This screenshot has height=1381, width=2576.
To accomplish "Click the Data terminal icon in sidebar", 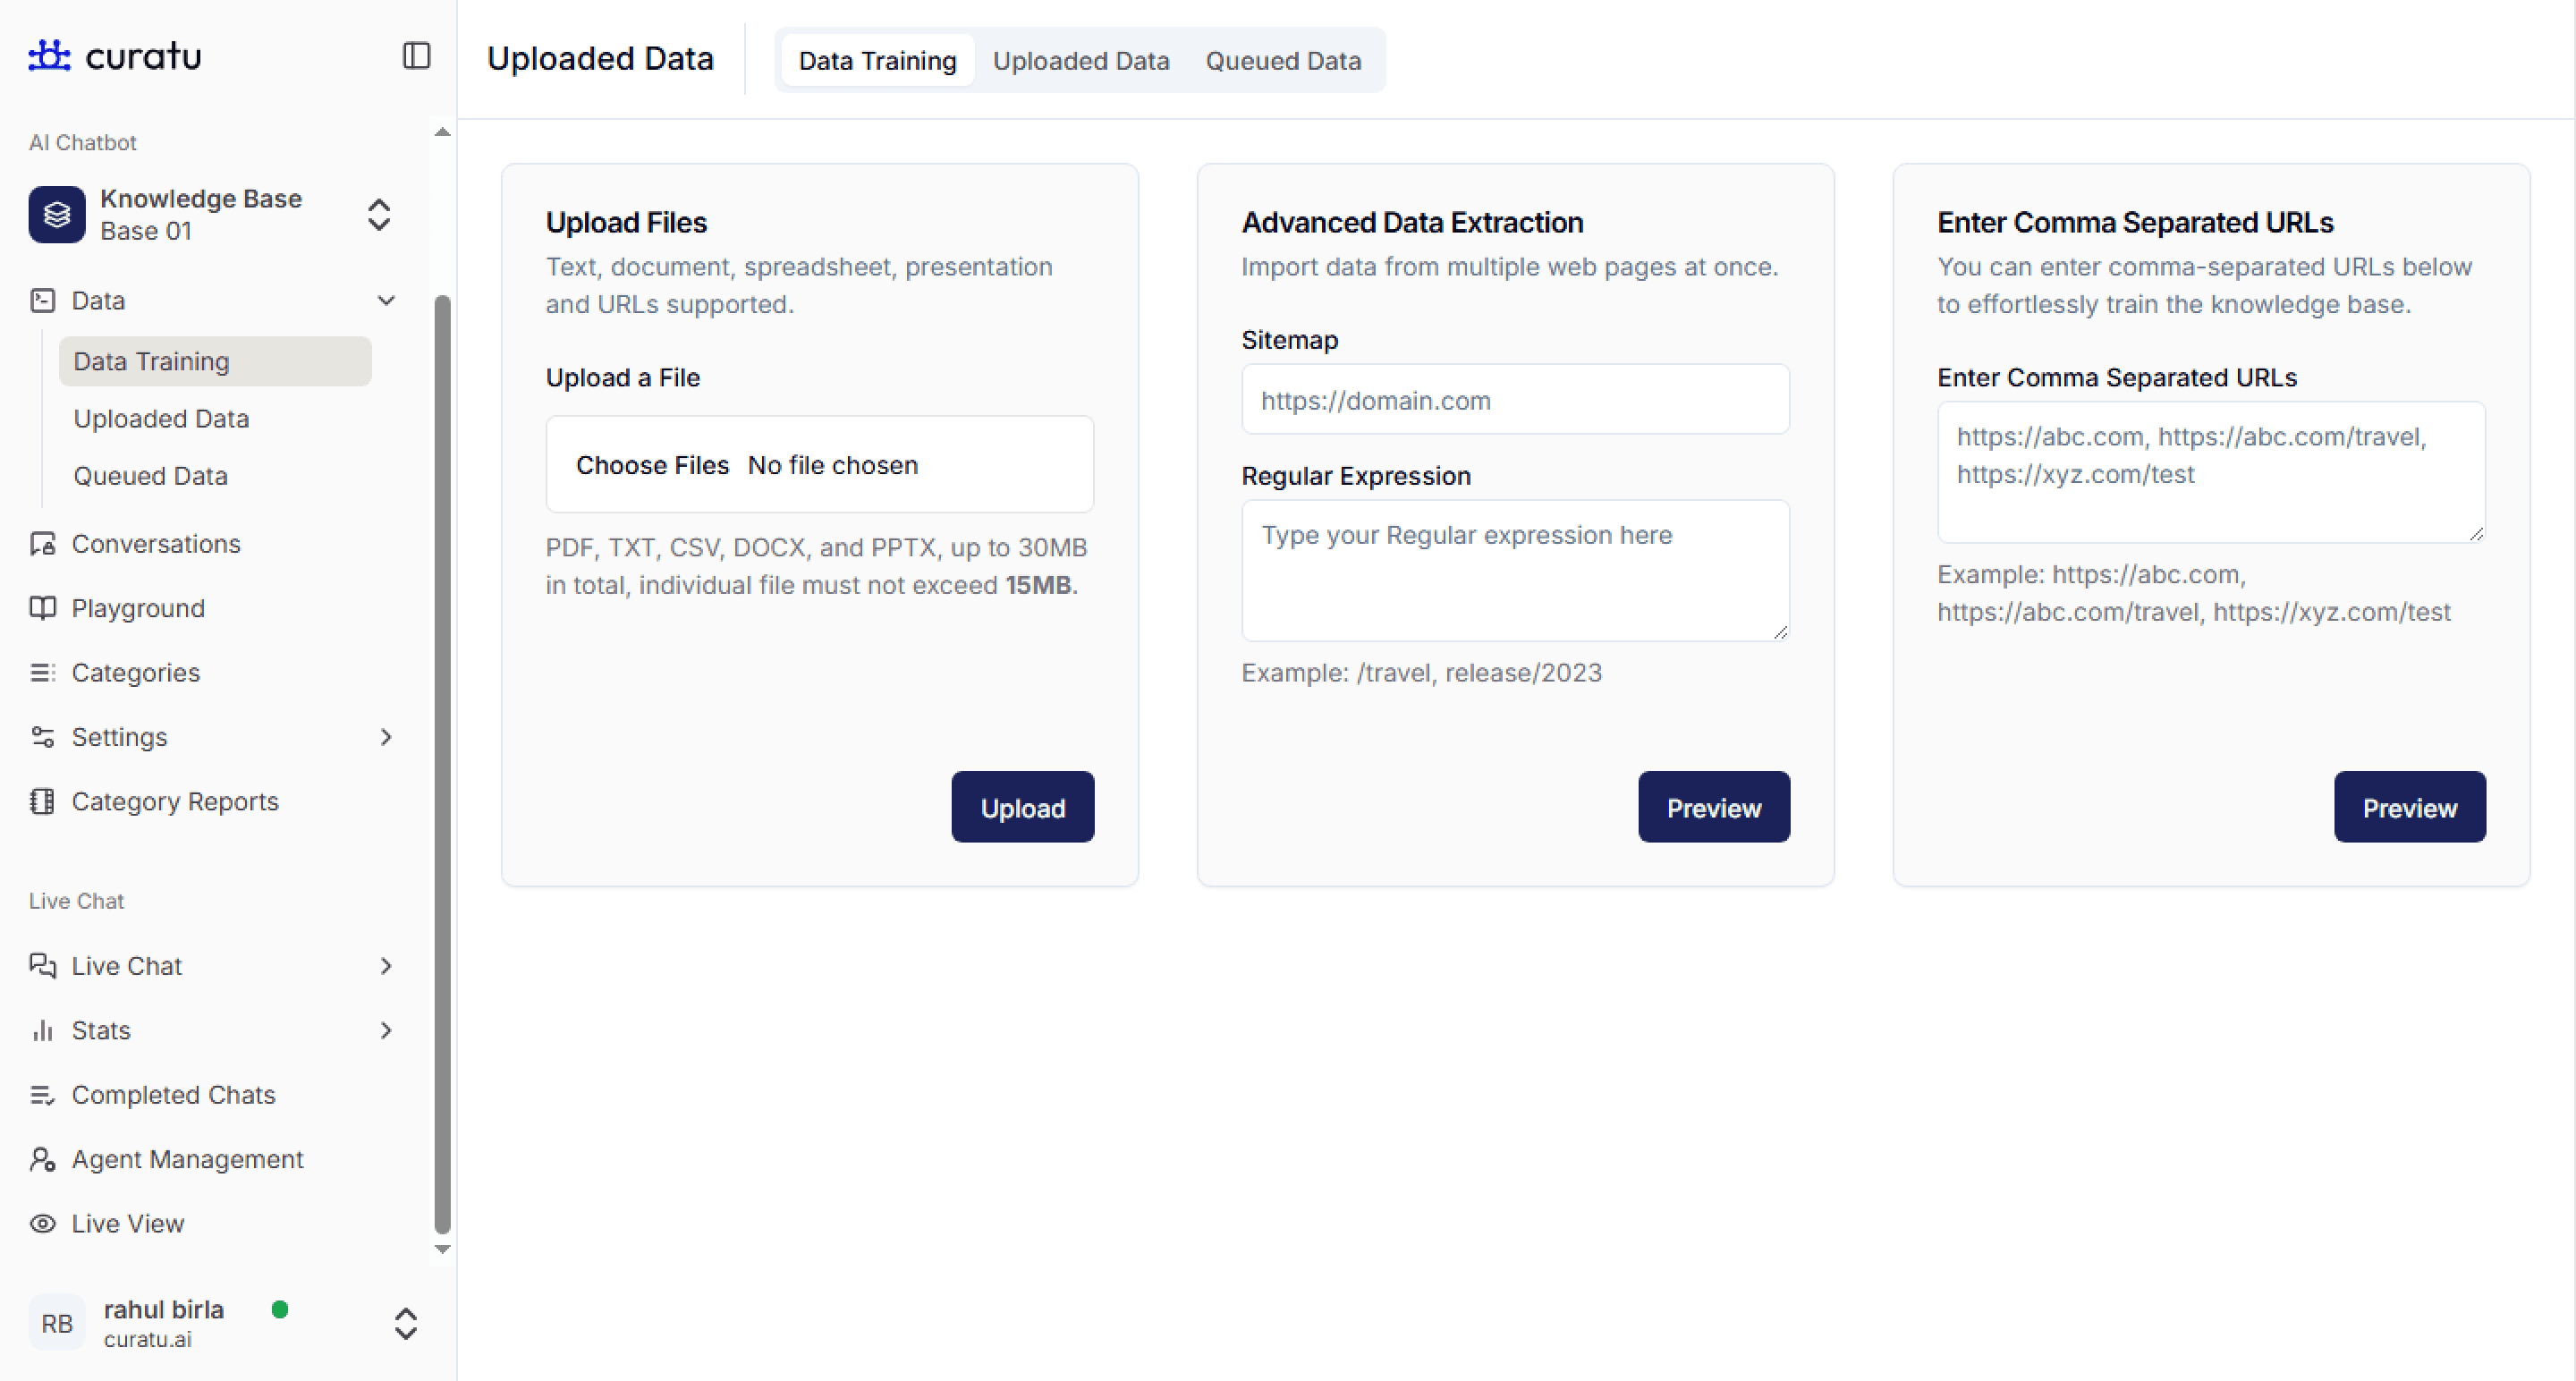I will (42, 300).
